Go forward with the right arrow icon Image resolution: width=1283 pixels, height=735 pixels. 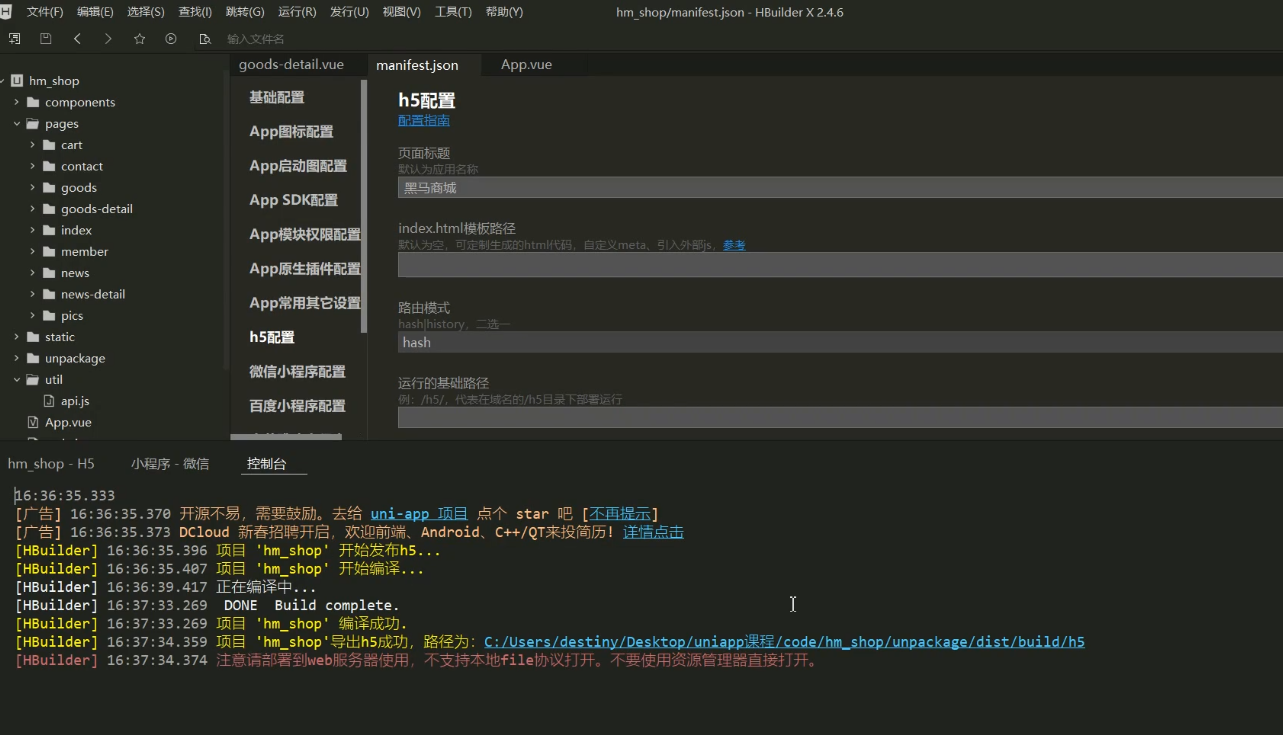coord(108,38)
